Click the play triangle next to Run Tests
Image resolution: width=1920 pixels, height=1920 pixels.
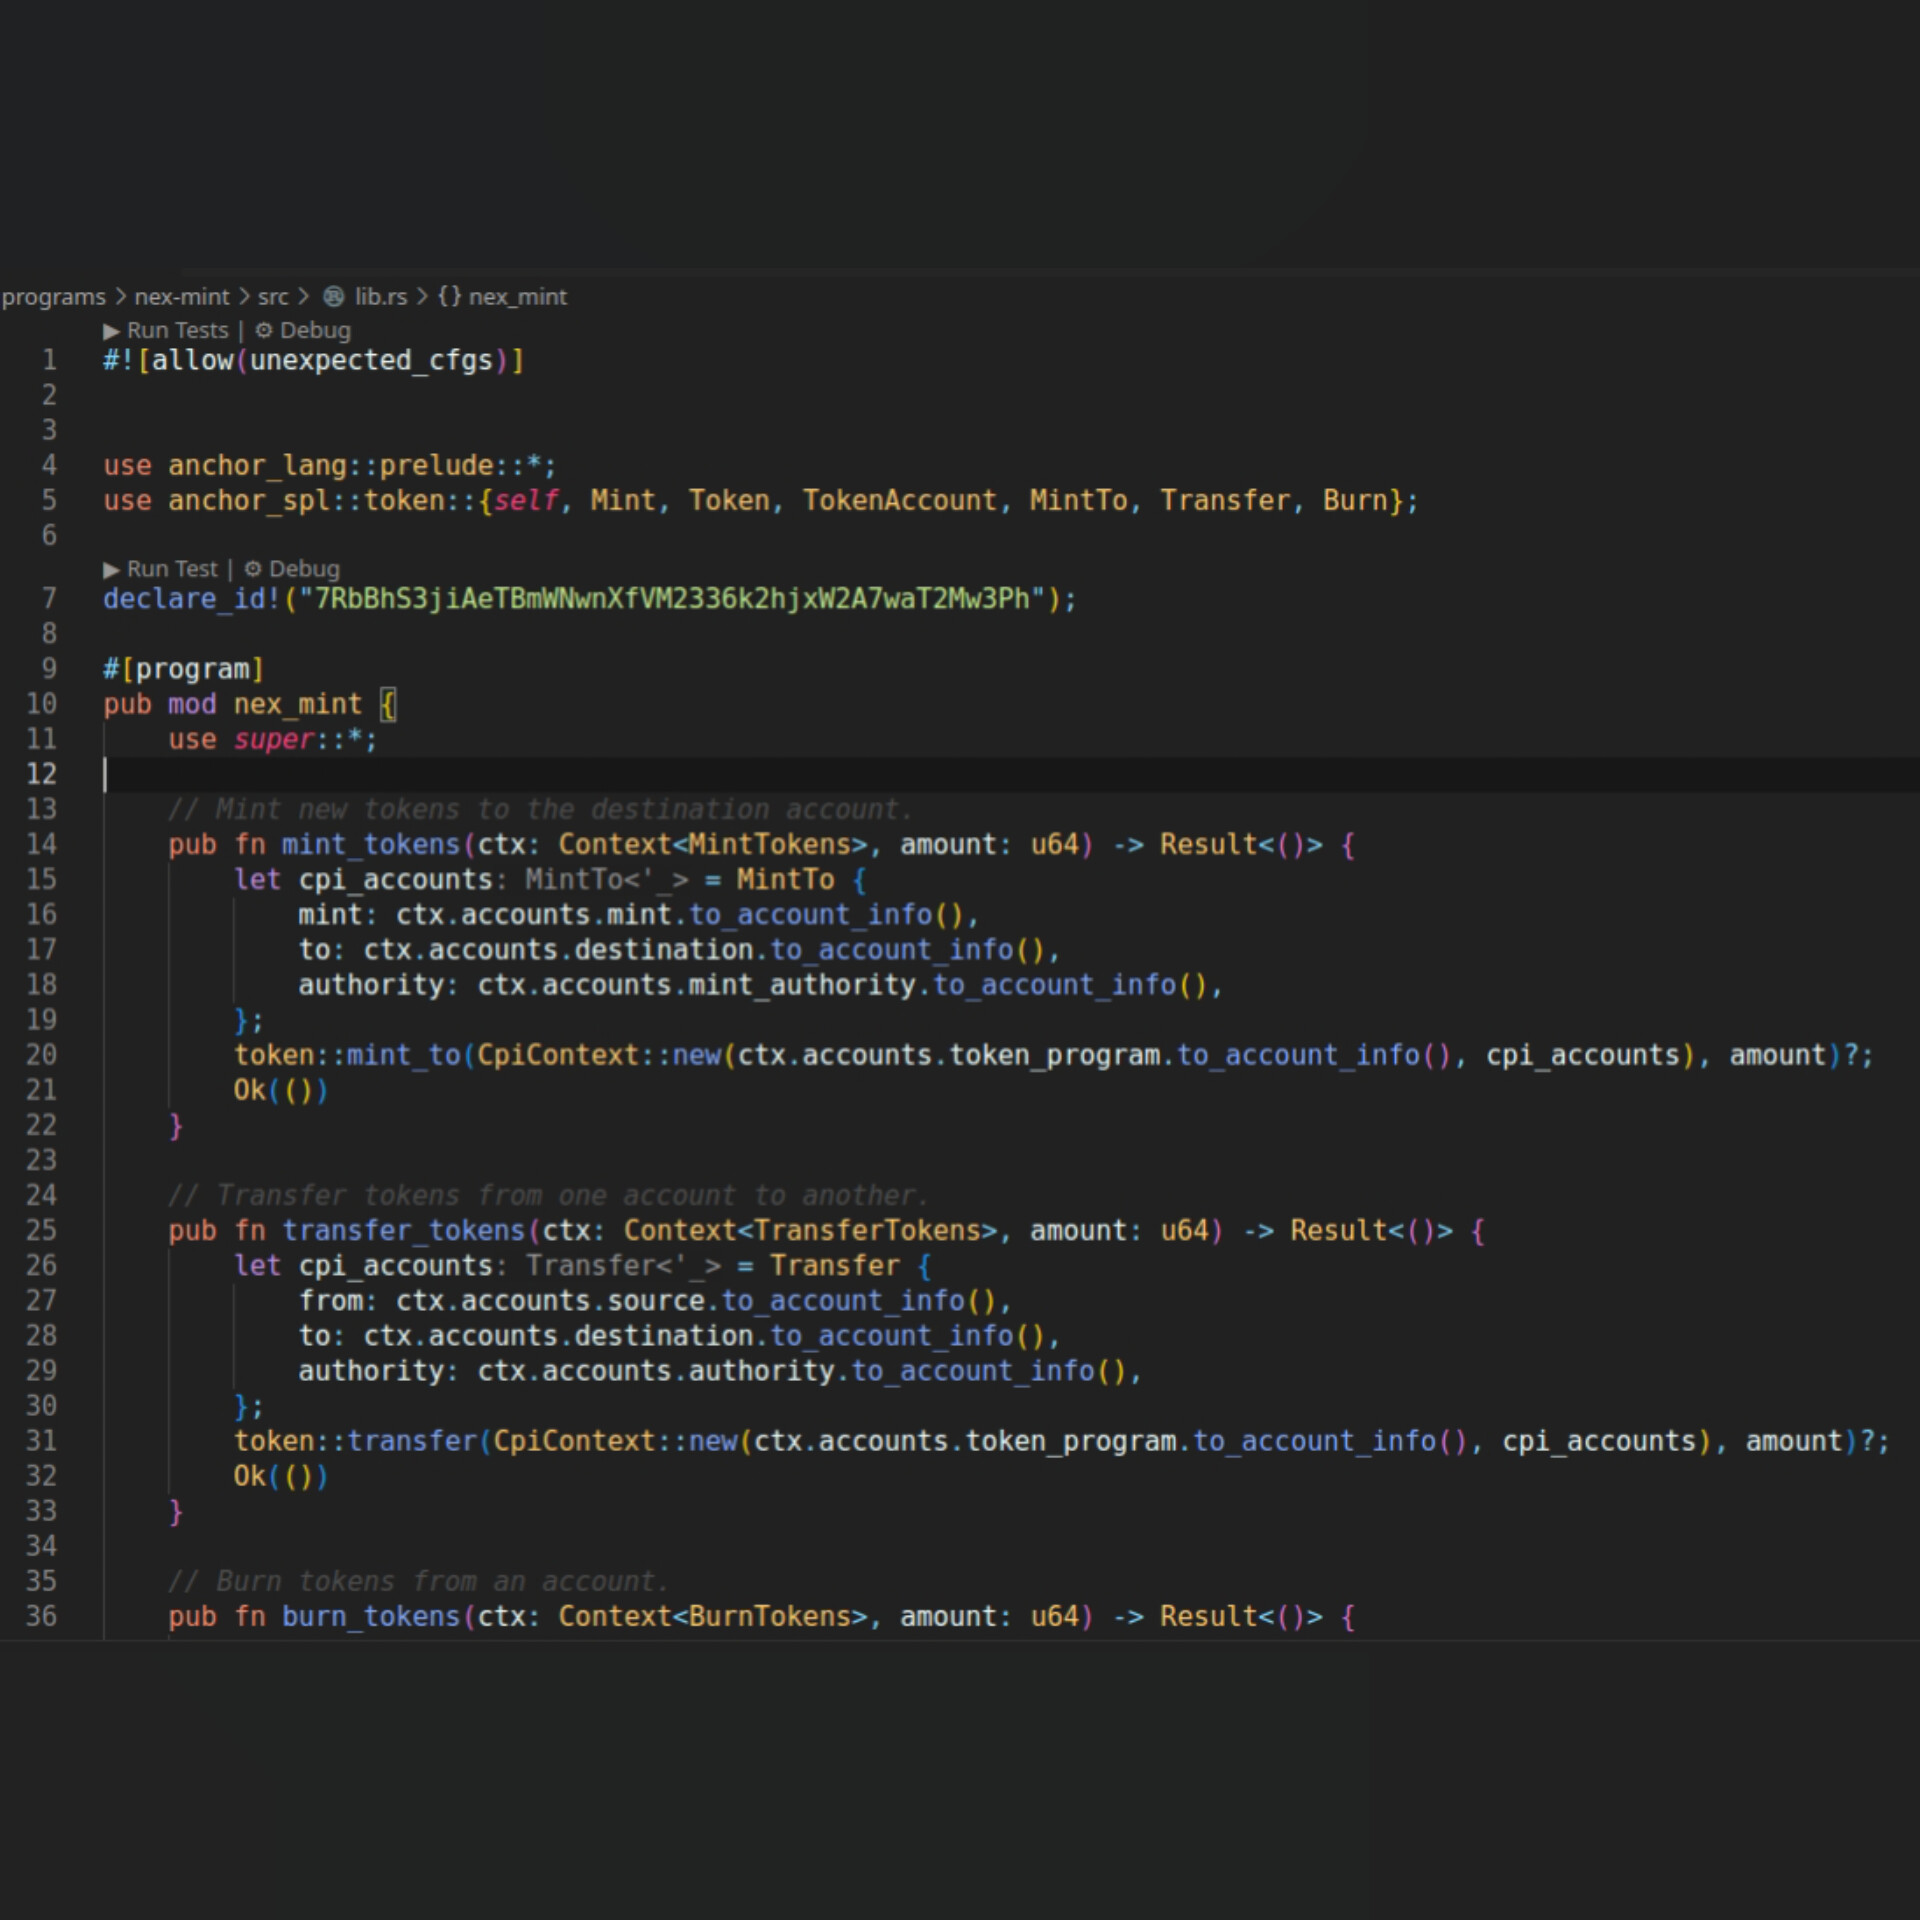111,331
